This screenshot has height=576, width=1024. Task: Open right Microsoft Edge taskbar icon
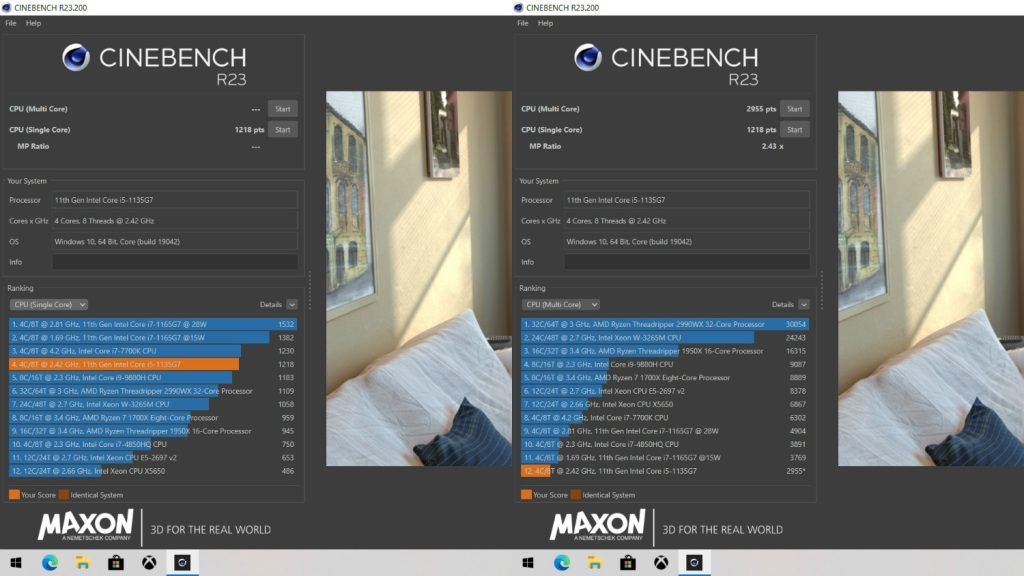point(562,562)
